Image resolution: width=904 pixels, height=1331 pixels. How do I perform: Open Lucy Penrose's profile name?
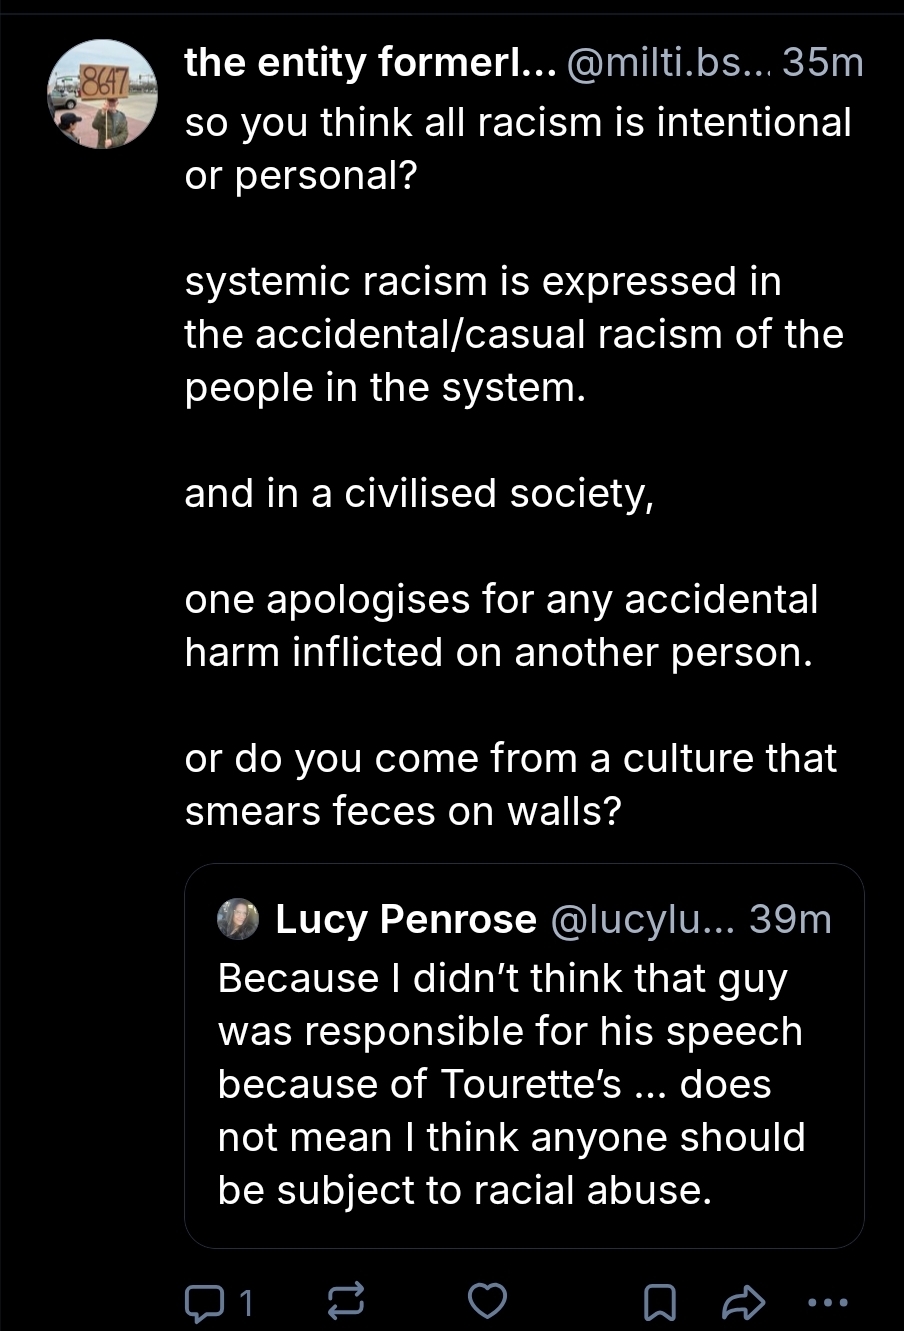tap(406, 919)
